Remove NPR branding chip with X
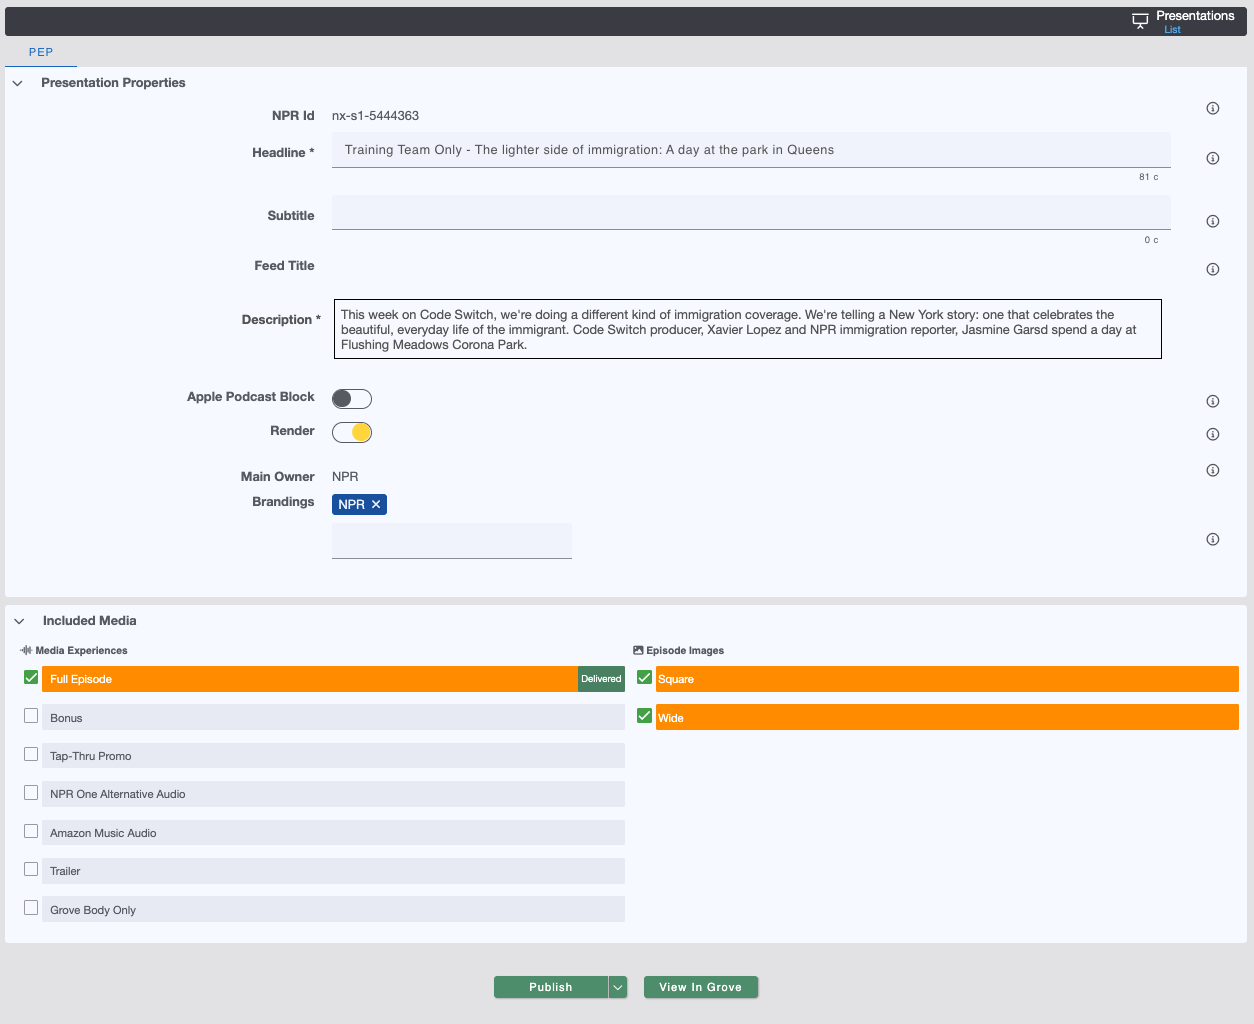Screen dimensions: 1254x1024 click(376, 505)
